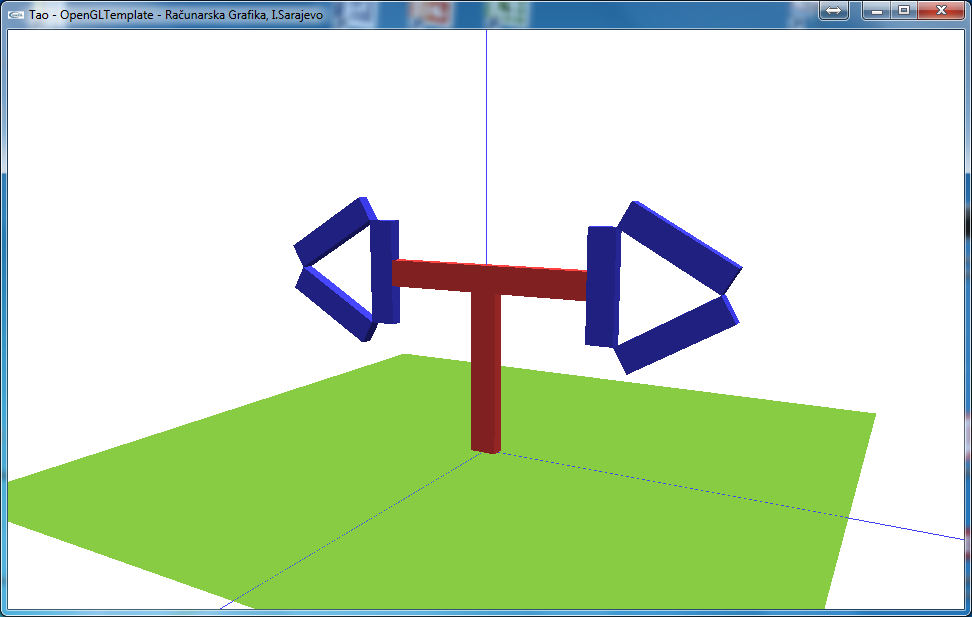972x617 pixels.
Task: Minimize the OpenGLTemplate window
Action: pos(877,11)
